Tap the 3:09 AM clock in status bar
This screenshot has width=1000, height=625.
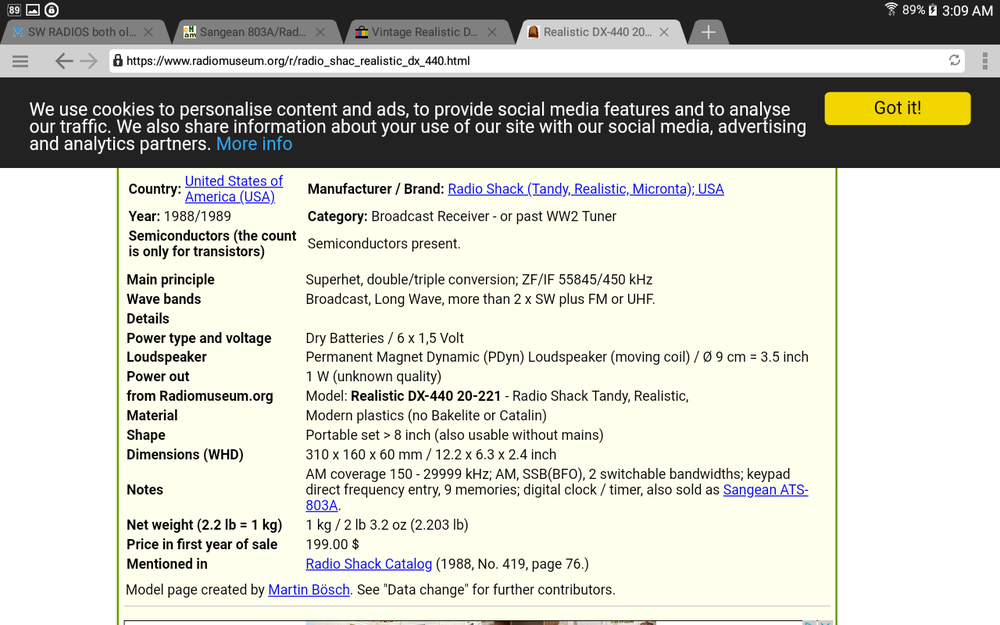[967, 10]
